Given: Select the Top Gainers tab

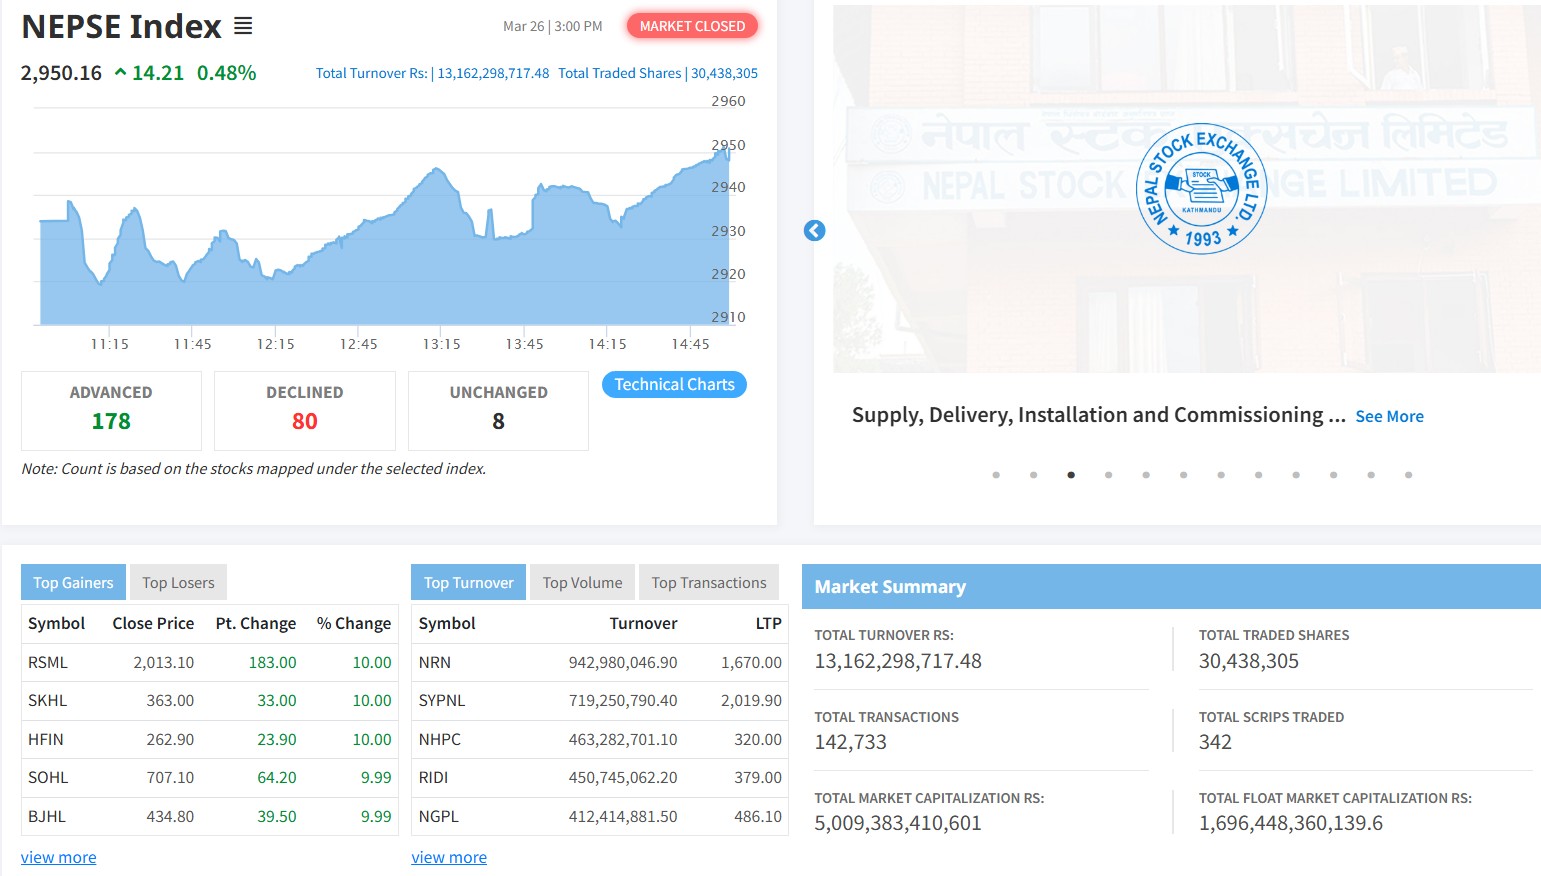Looking at the screenshot, I should (73, 583).
